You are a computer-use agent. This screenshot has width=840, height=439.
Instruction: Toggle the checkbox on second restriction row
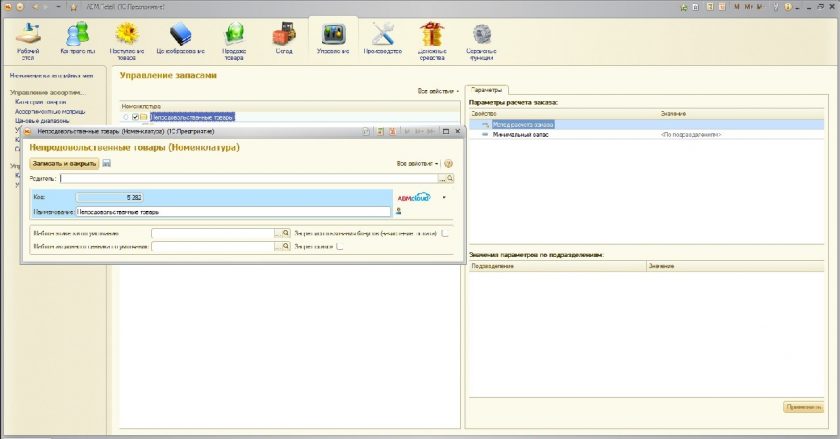(x=340, y=247)
